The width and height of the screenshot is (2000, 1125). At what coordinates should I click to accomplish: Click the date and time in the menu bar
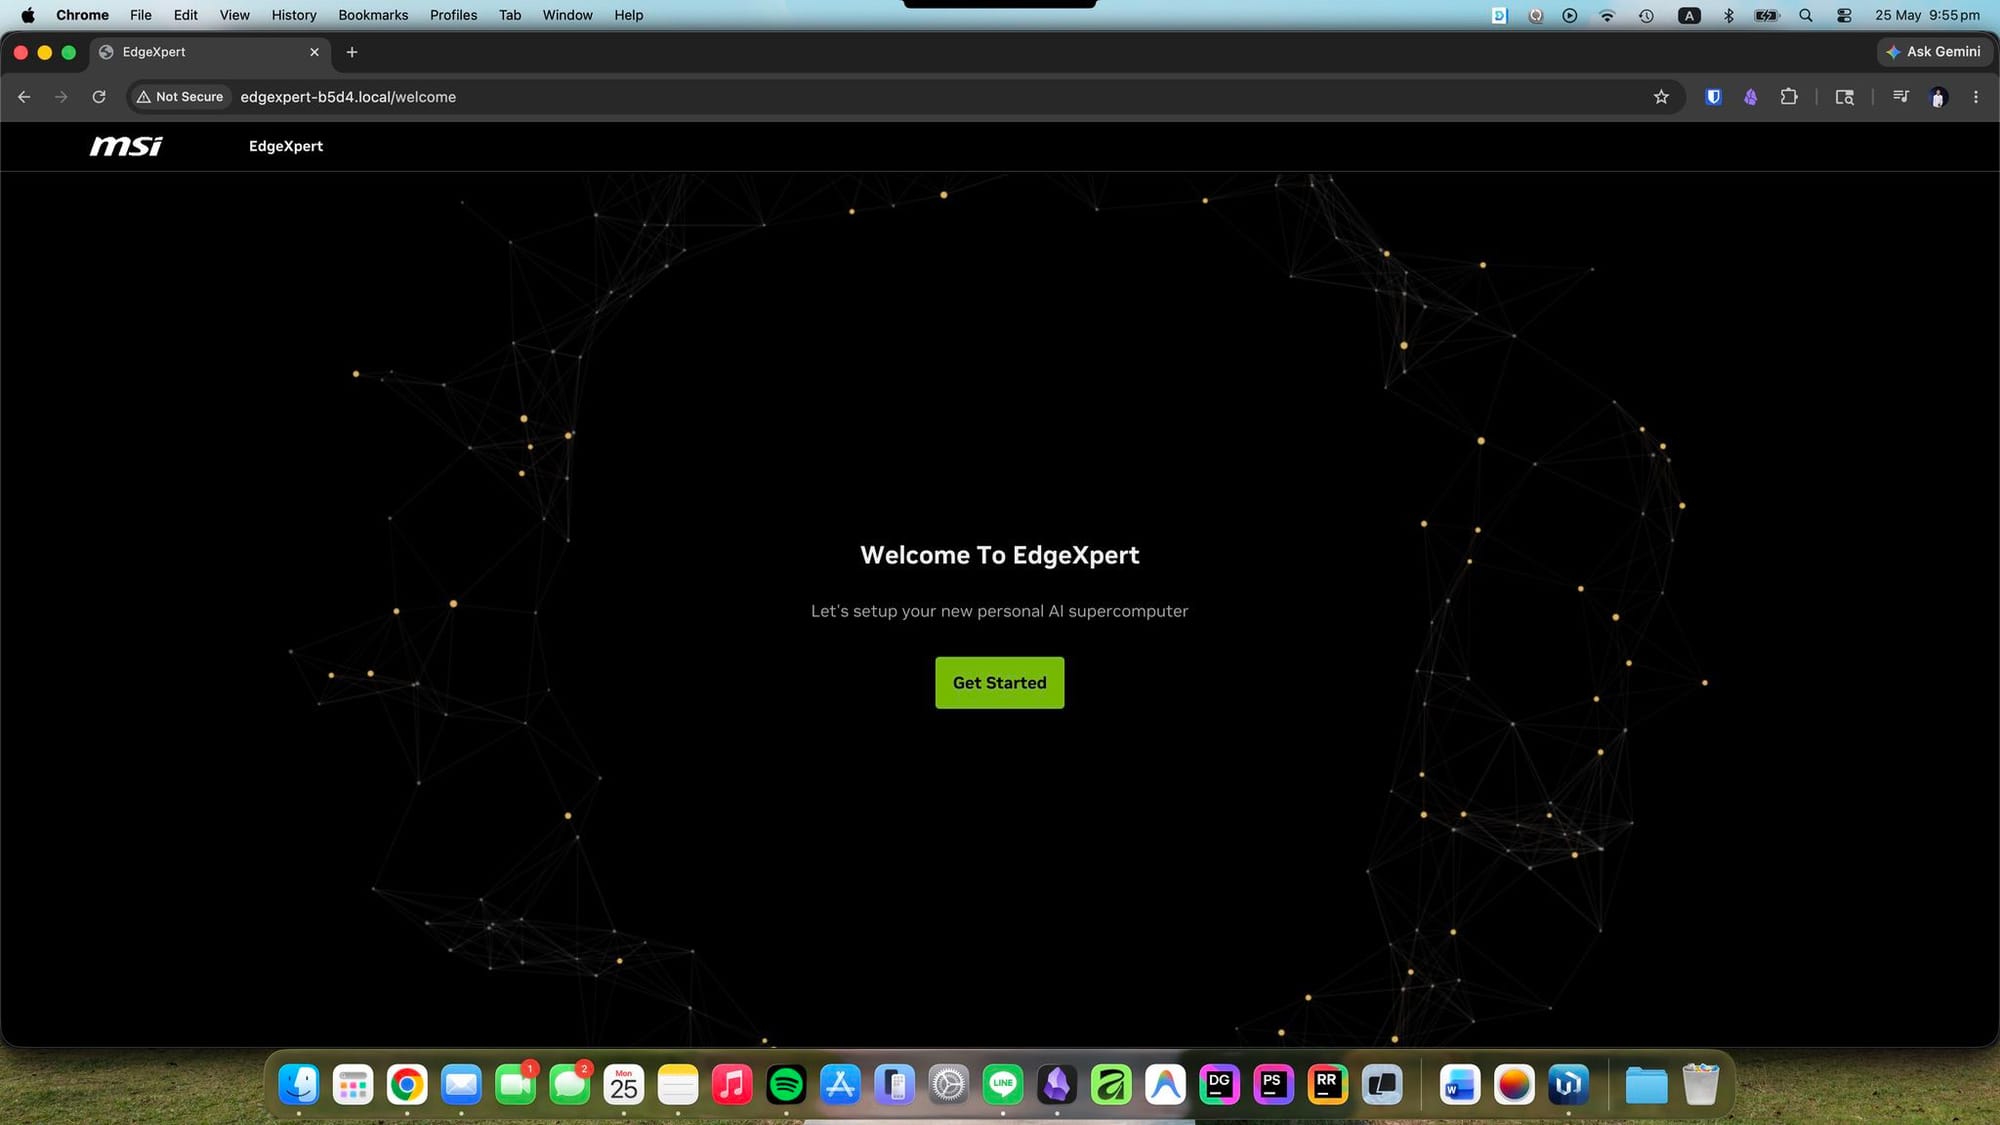tap(1927, 15)
